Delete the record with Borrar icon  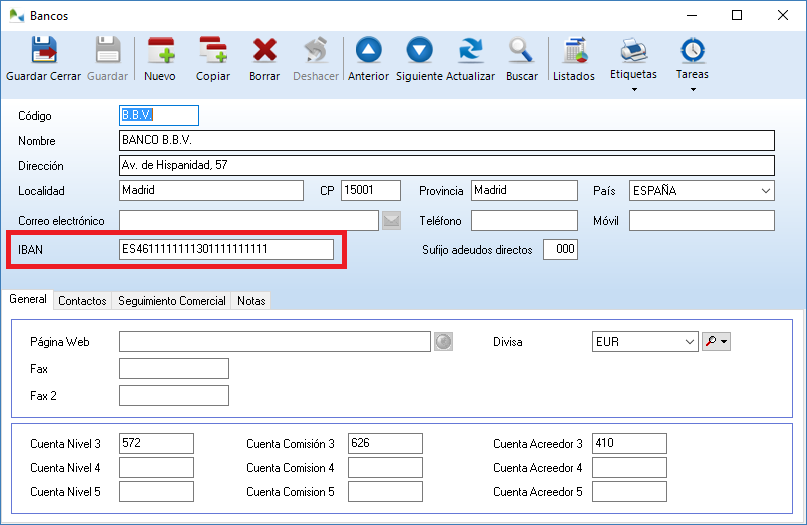[x=264, y=52]
